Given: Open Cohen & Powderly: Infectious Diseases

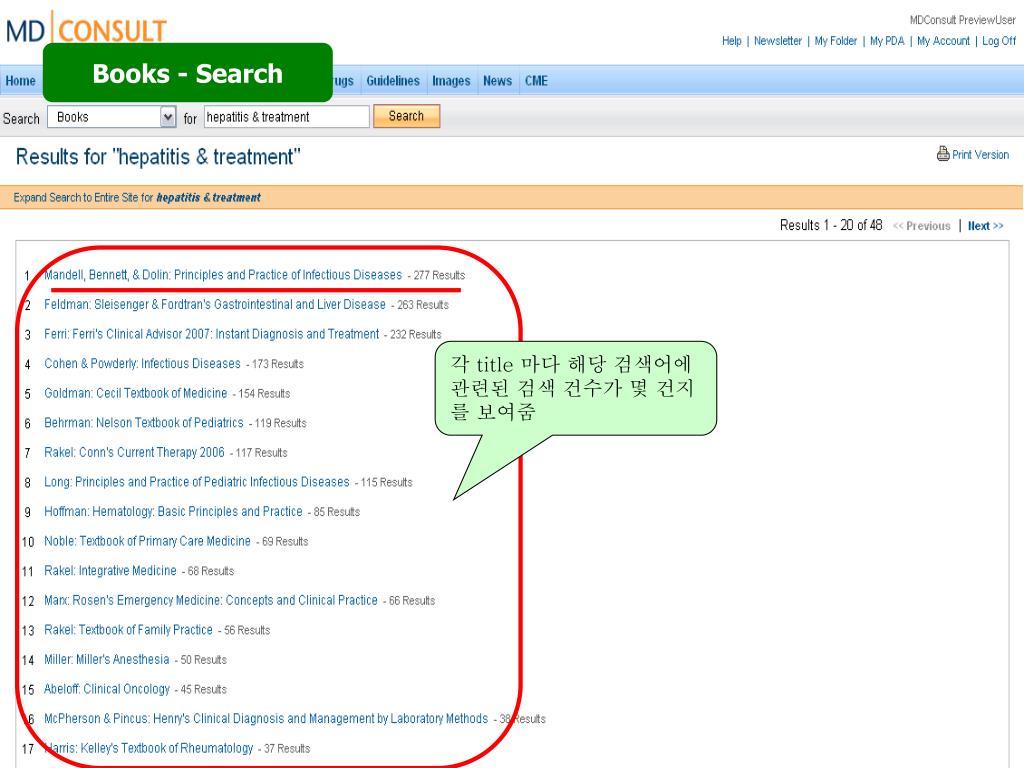Looking at the screenshot, I should pos(142,363).
